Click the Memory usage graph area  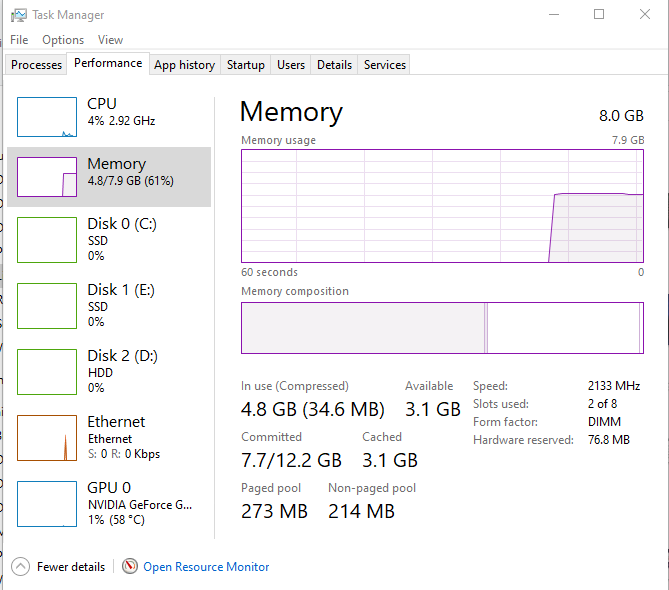[x=442, y=205]
